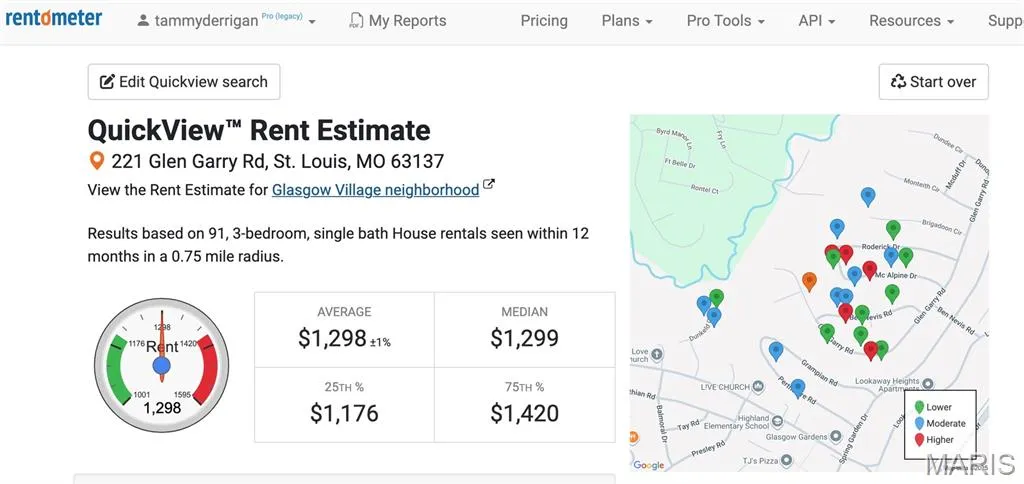1024x484 pixels.
Task: Click the topmost blue map marker
Action: 868,196
